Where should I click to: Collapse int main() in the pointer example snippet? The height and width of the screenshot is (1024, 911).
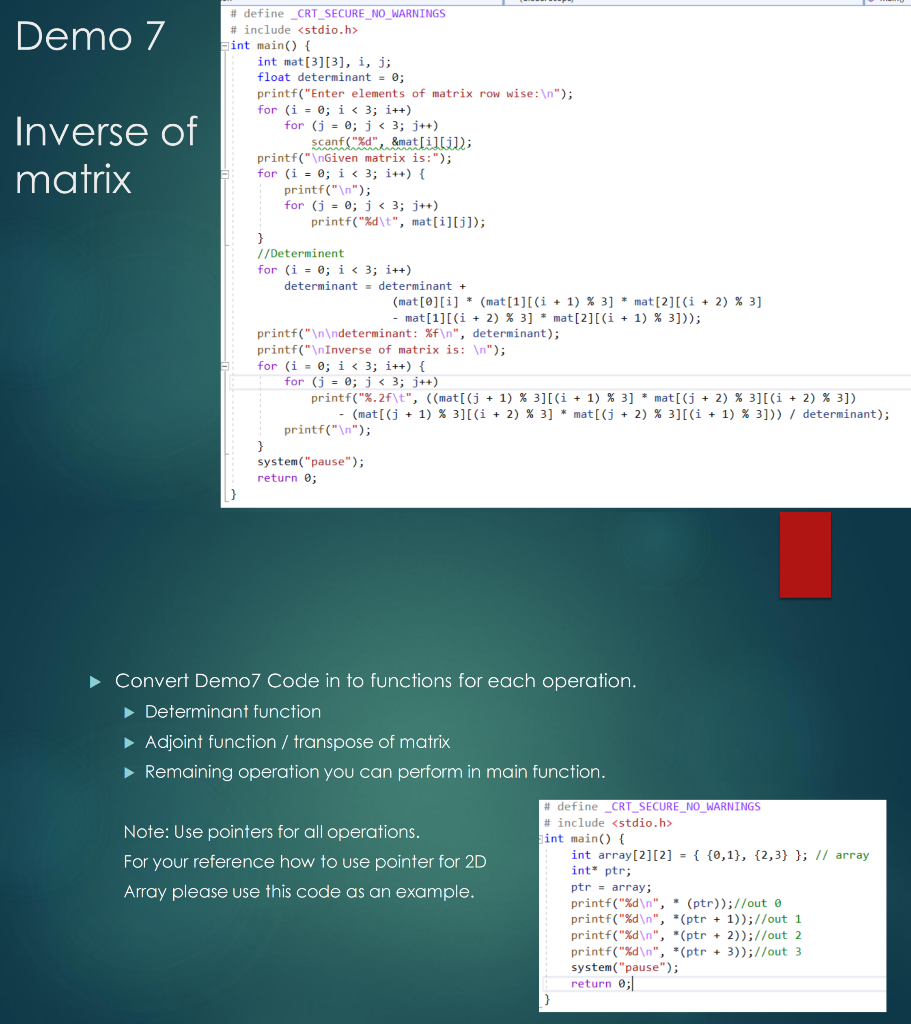tap(541, 838)
